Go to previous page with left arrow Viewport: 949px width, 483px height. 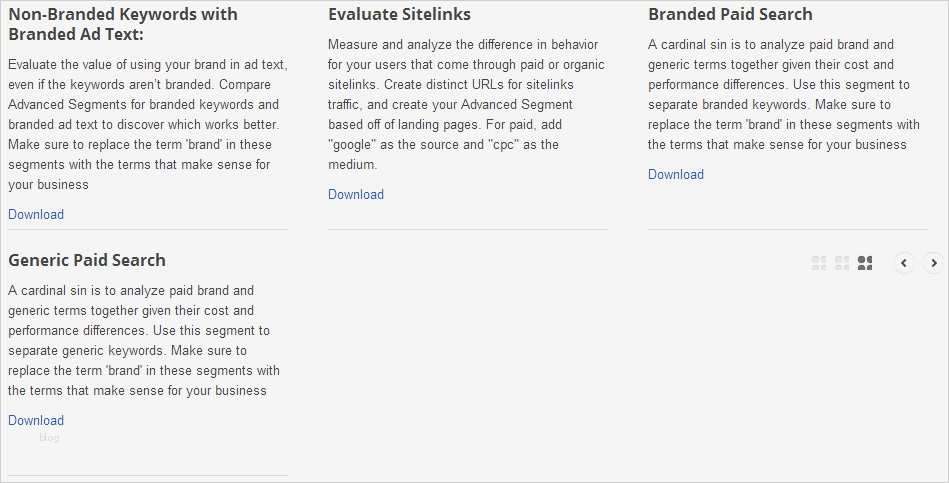904,263
